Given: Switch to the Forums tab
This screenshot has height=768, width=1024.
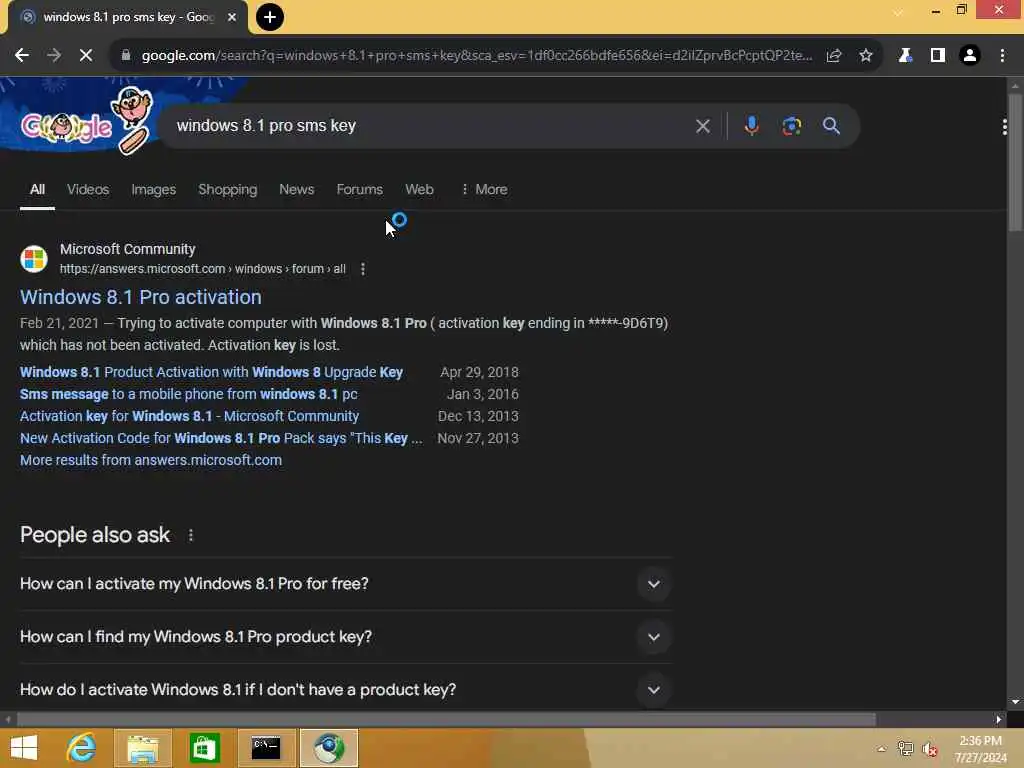Looking at the screenshot, I should pos(359,189).
